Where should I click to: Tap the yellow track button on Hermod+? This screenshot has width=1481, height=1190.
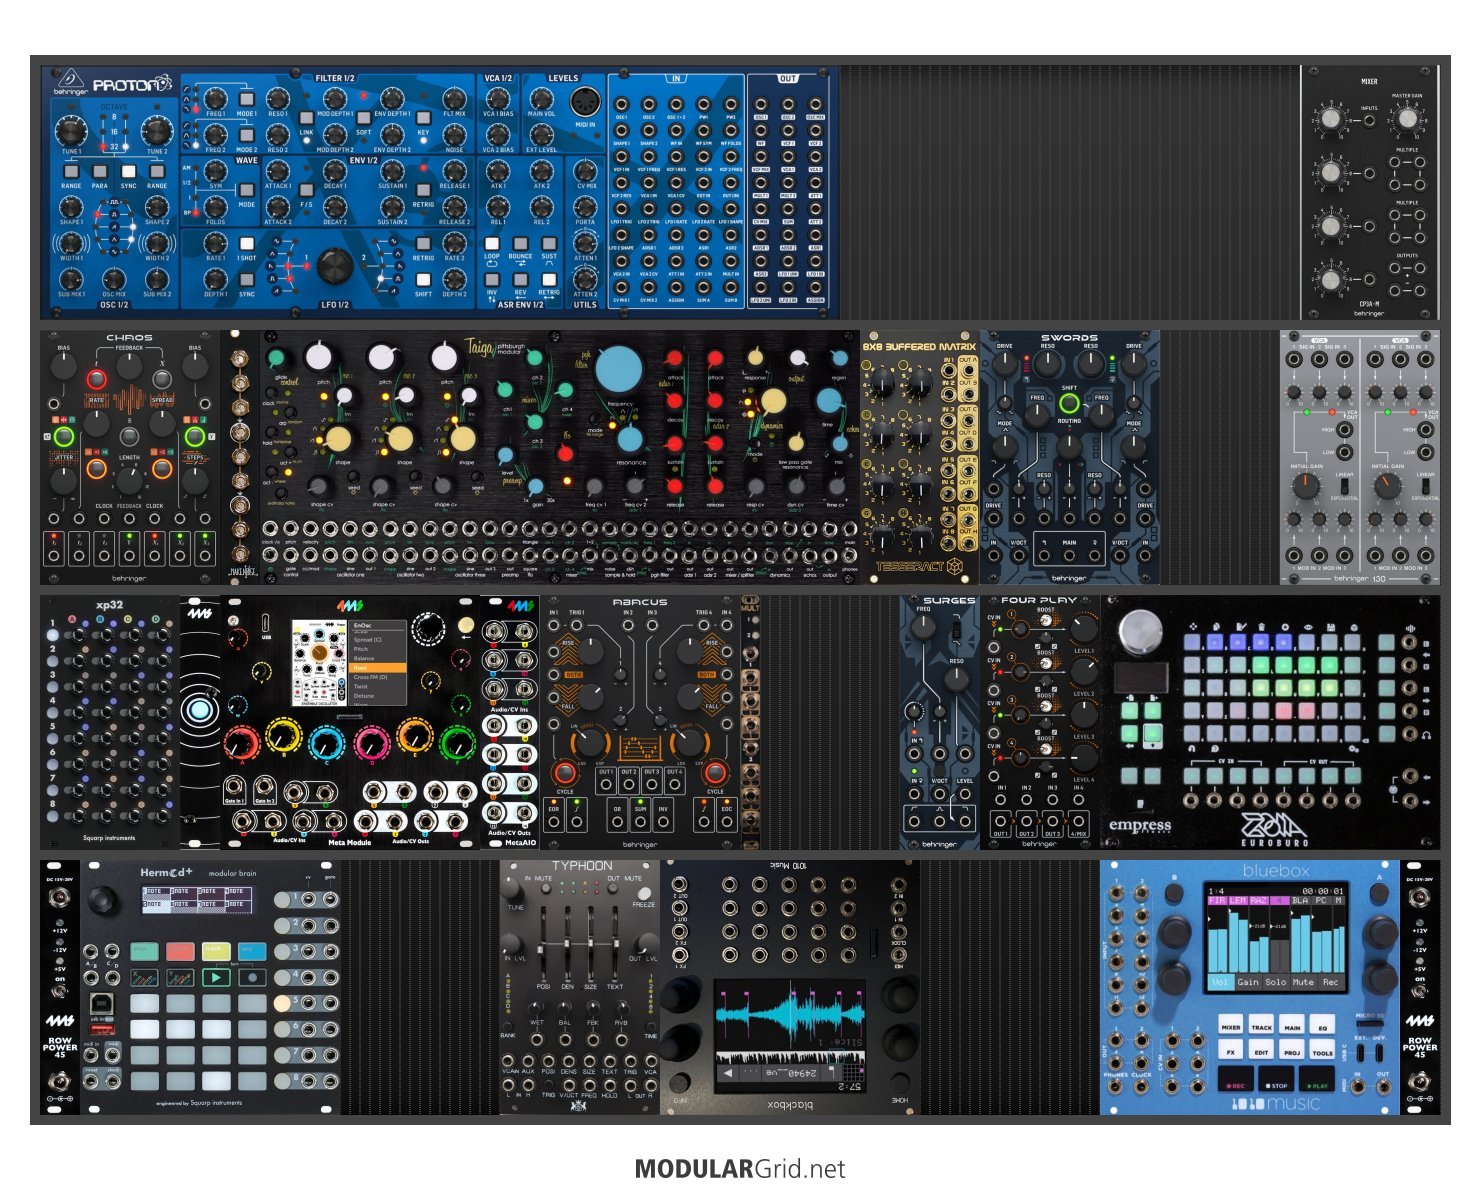point(216,950)
